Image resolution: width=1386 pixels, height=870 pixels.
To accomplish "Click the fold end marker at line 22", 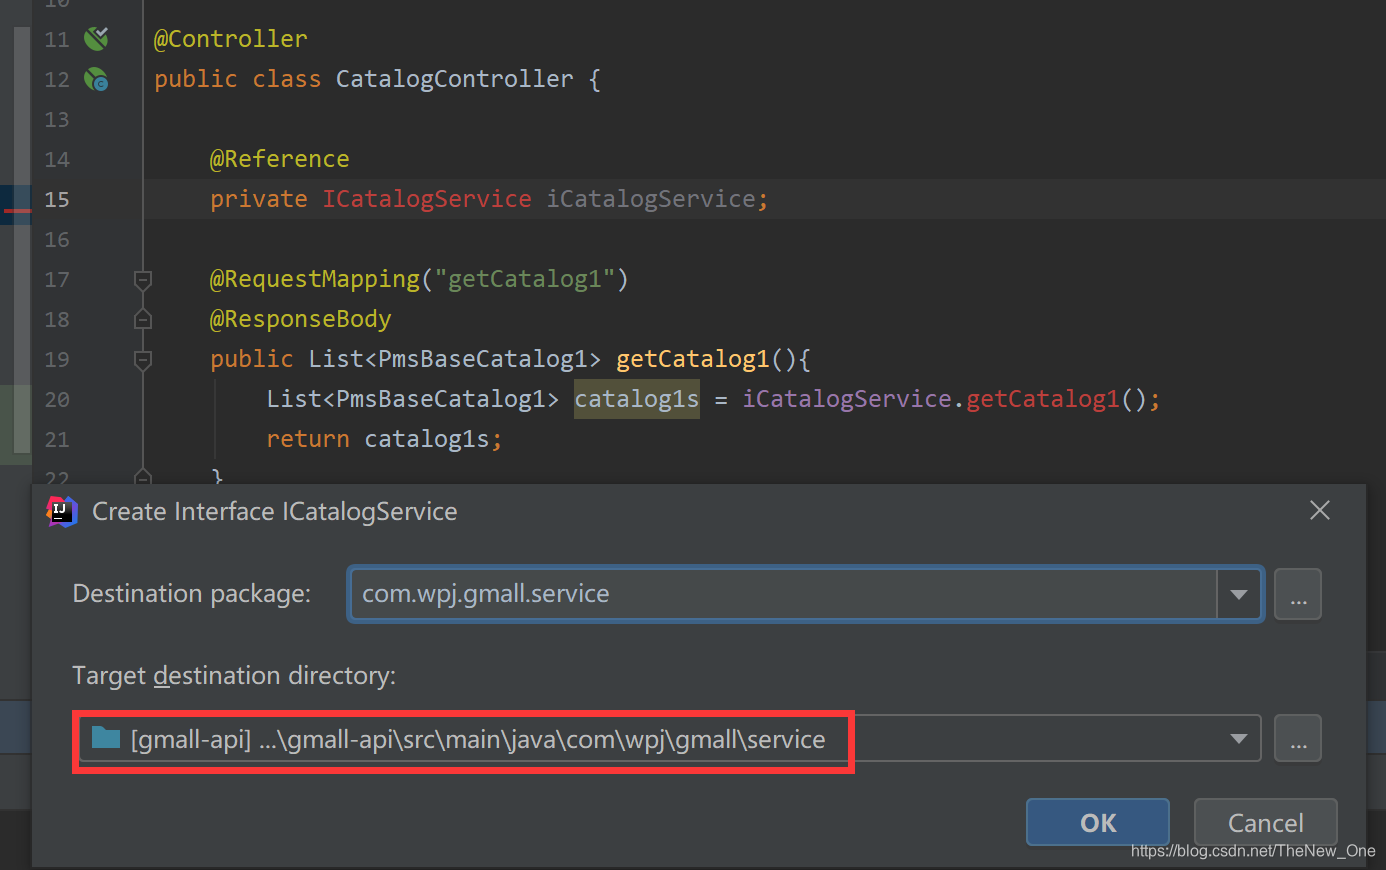I will pos(143,476).
